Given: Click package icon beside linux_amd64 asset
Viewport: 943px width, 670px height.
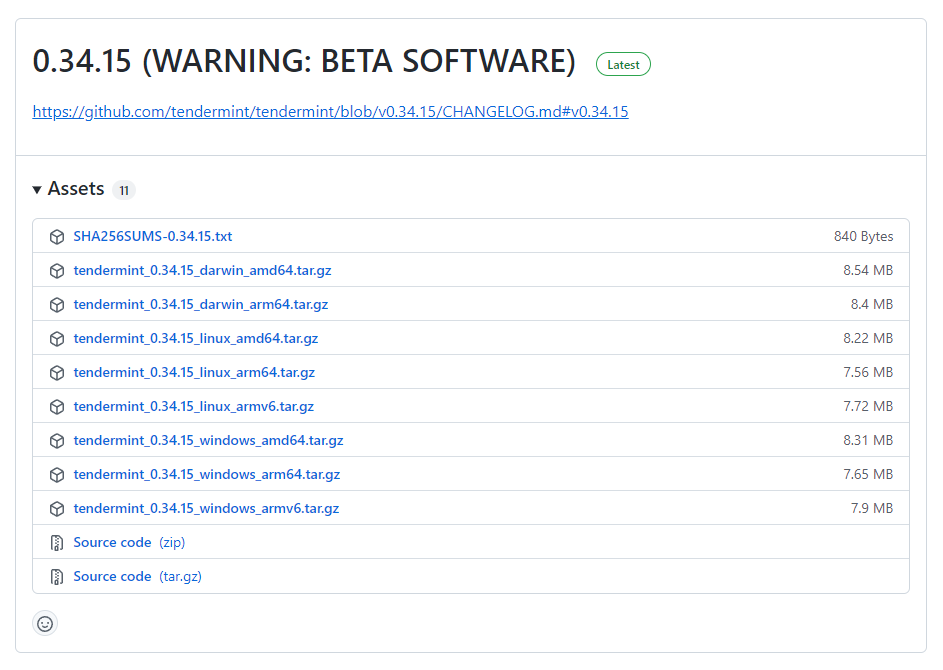Looking at the screenshot, I should (57, 339).
